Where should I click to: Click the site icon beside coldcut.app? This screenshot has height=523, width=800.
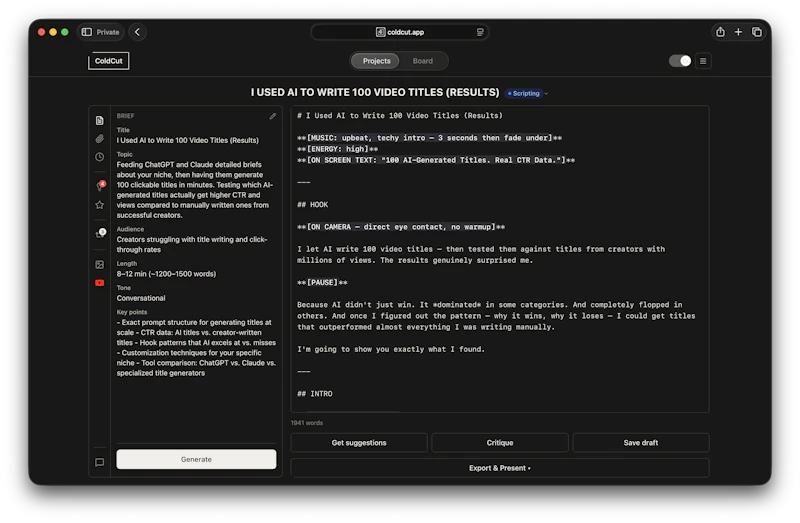[x=381, y=32]
